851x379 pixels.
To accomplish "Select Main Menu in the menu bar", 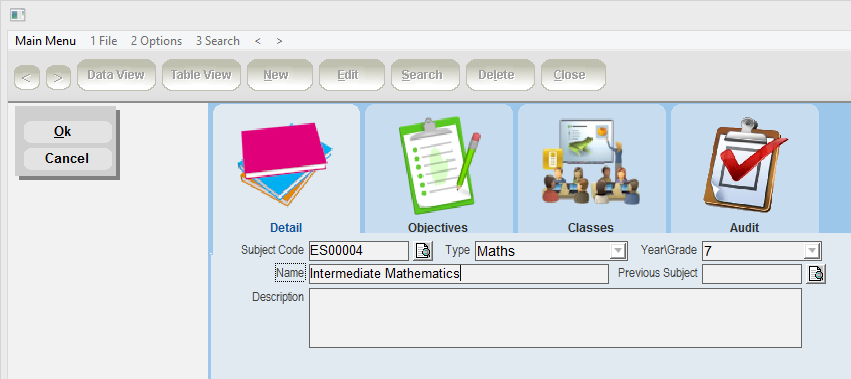I will click(x=46, y=41).
